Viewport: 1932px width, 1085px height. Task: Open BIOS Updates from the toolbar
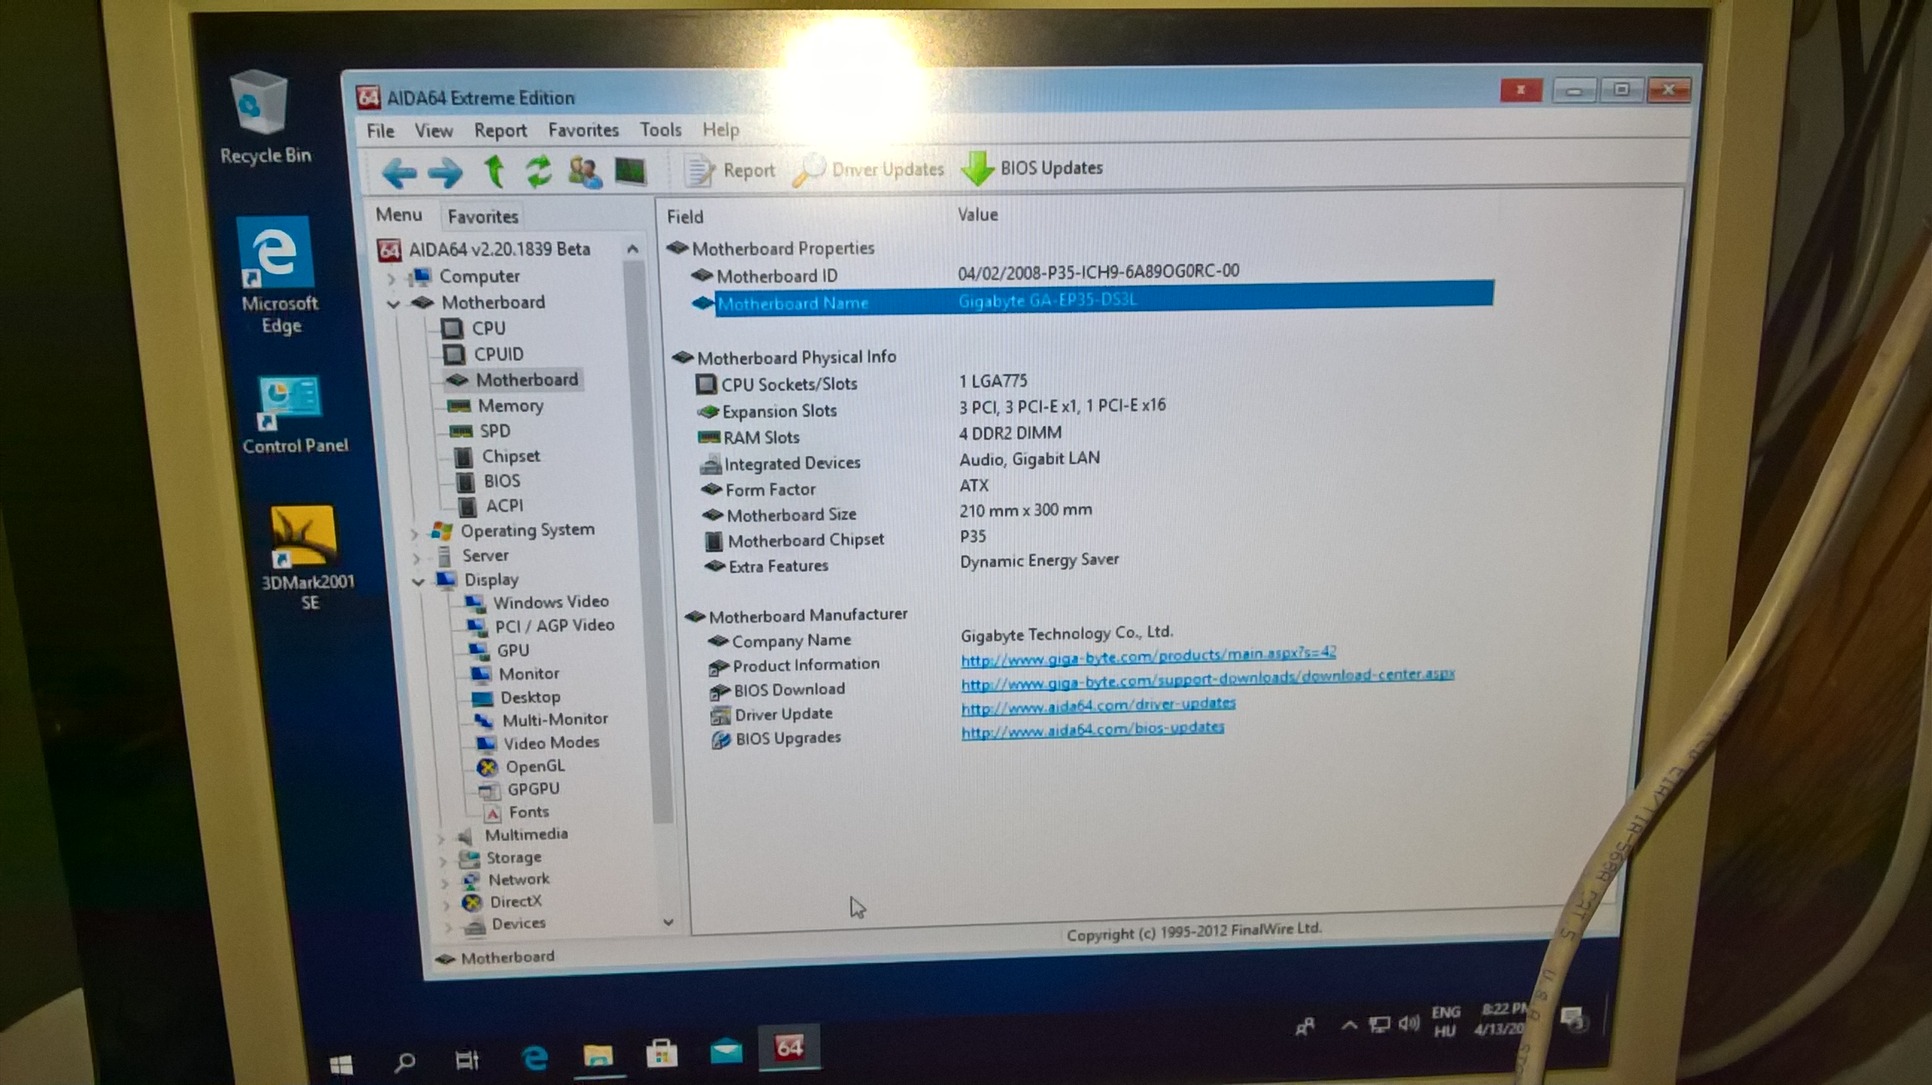(1033, 168)
